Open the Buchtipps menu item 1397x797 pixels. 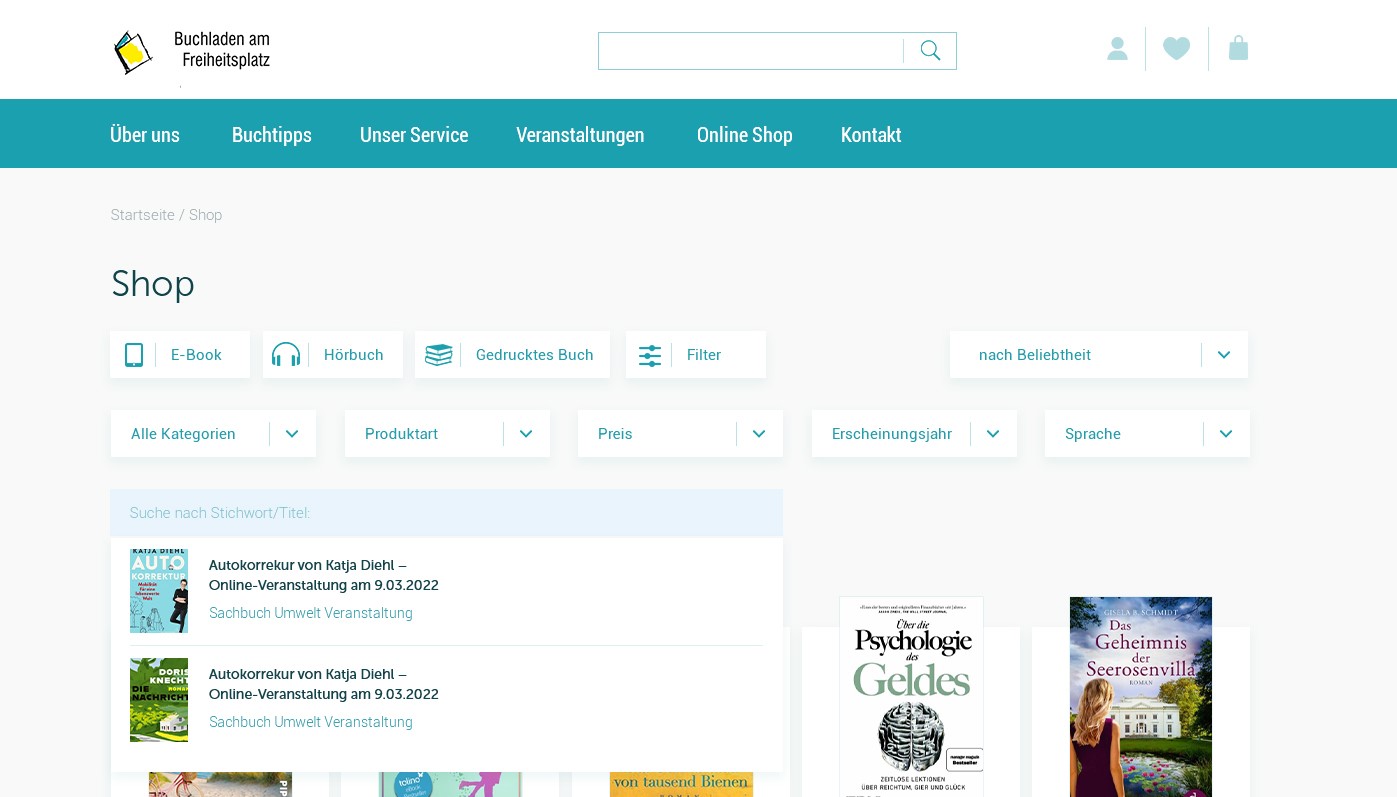point(272,135)
